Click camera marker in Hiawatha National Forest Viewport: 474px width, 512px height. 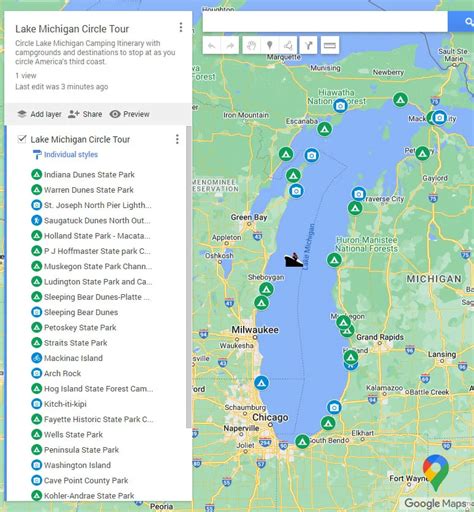tap(340, 106)
